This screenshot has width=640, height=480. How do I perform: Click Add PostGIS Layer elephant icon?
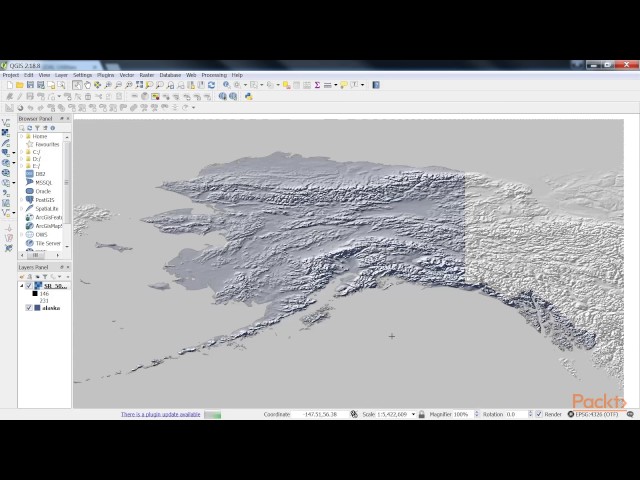point(6,153)
